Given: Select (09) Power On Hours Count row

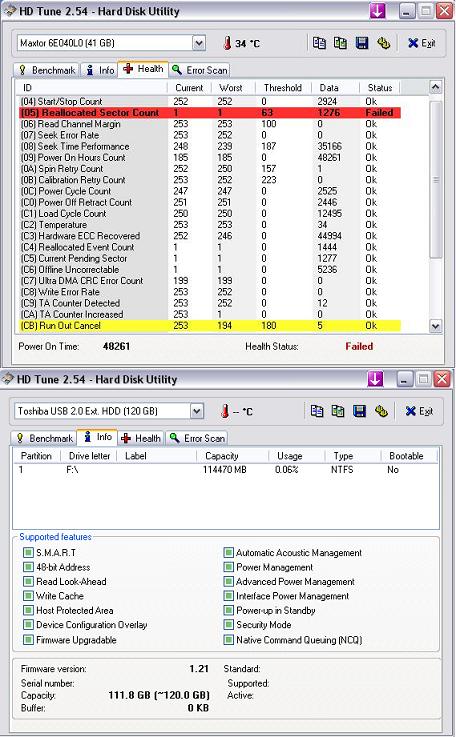Looking at the screenshot, I should pyautogui.click(x=210, y=157).
